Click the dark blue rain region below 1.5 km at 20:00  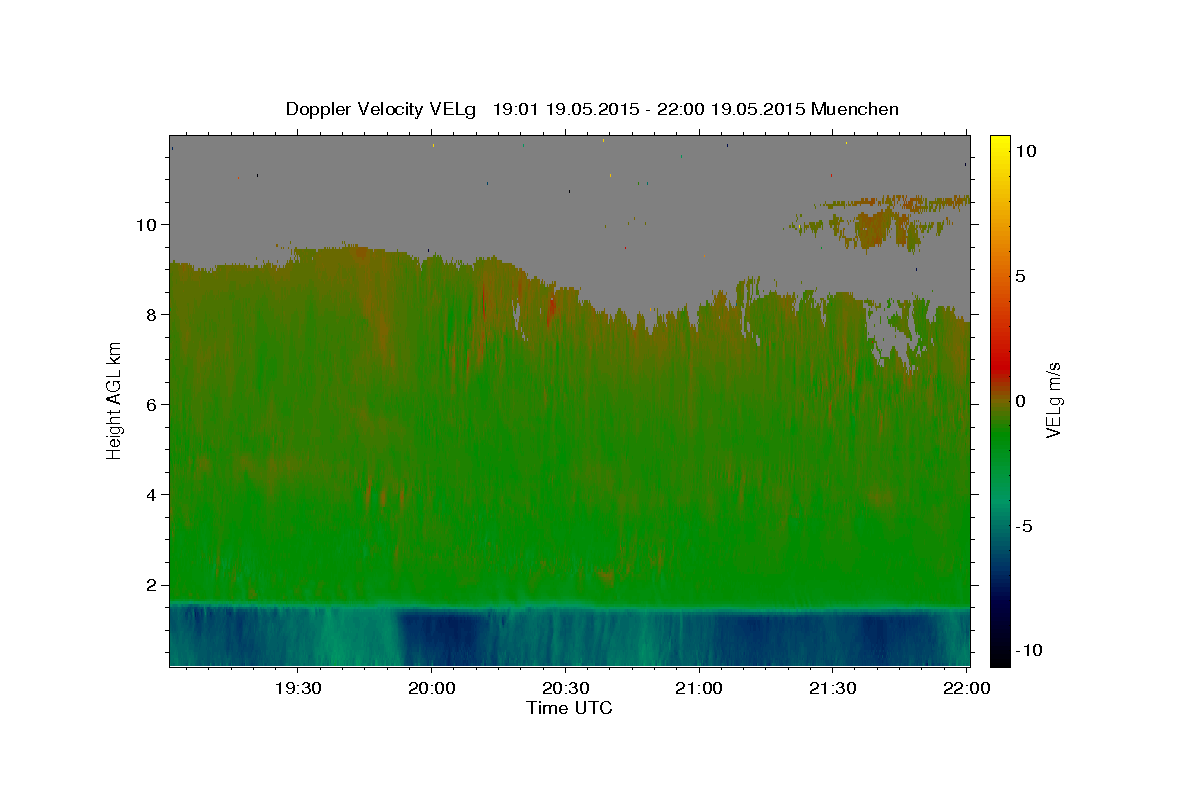point(440,638)
